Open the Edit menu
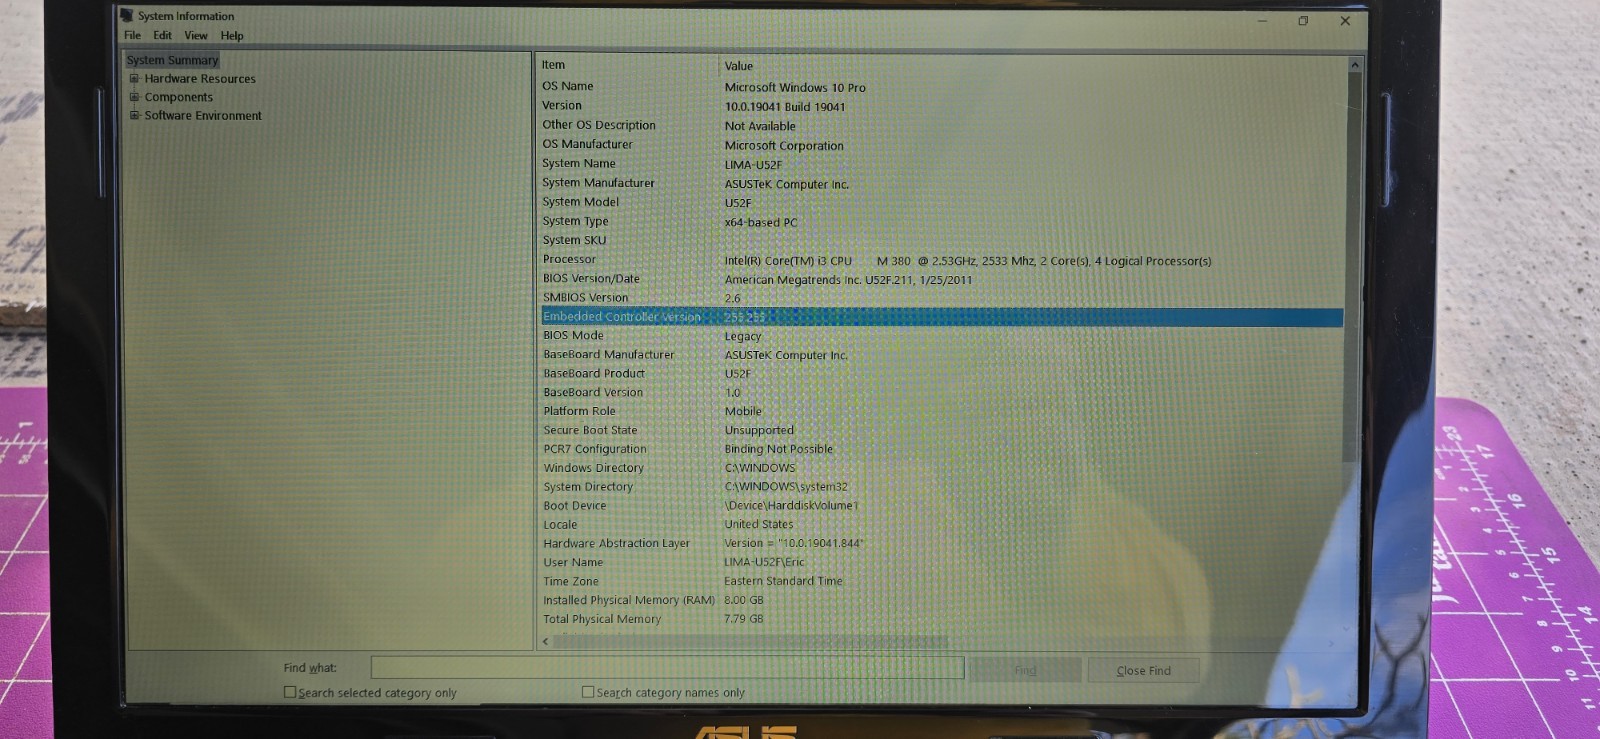The image size is (1600, 739). click(162, 35)
